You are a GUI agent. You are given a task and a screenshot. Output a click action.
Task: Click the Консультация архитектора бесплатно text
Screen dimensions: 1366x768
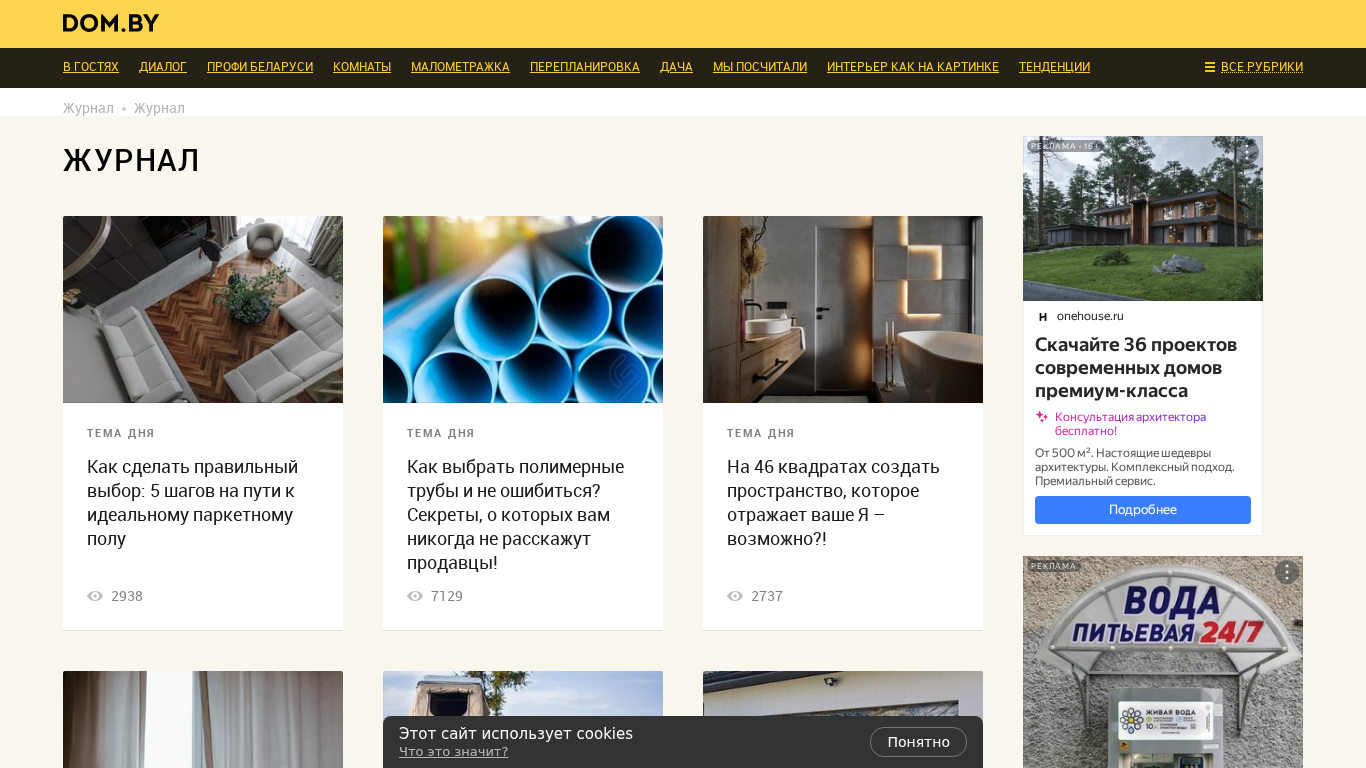(1130, 424)
